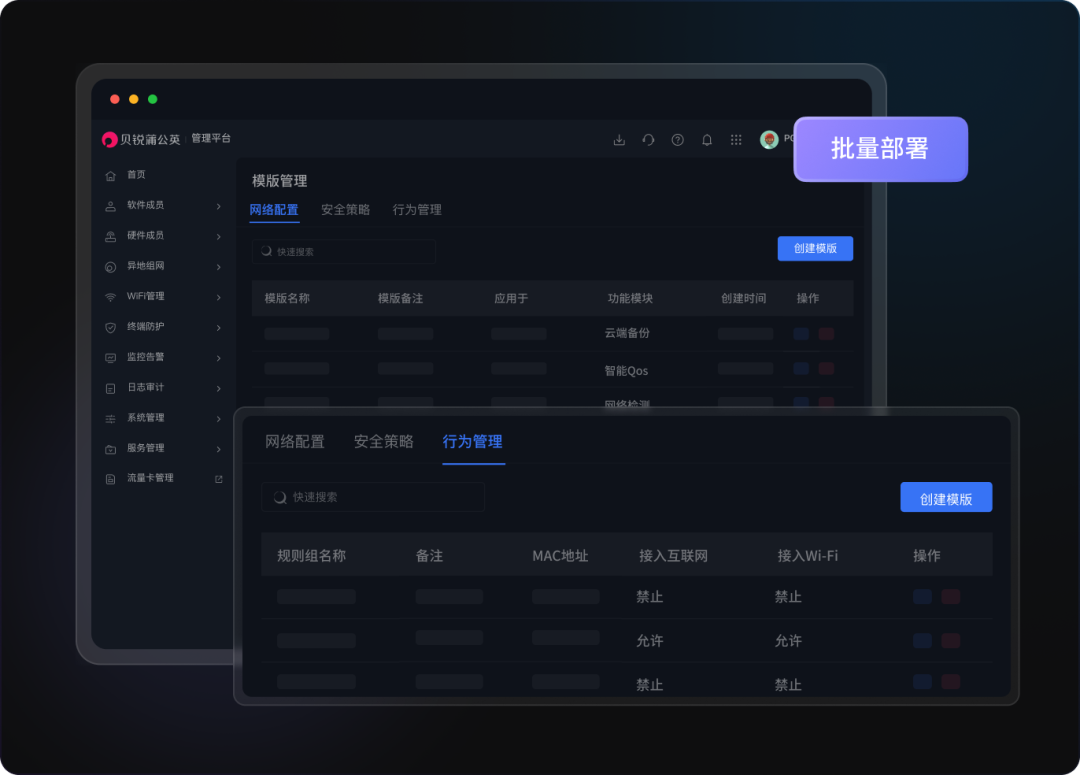Screen dimensions: 1080x775
Task: Select 行为管理 tab in the lower panel
Action: coord(472,442)
